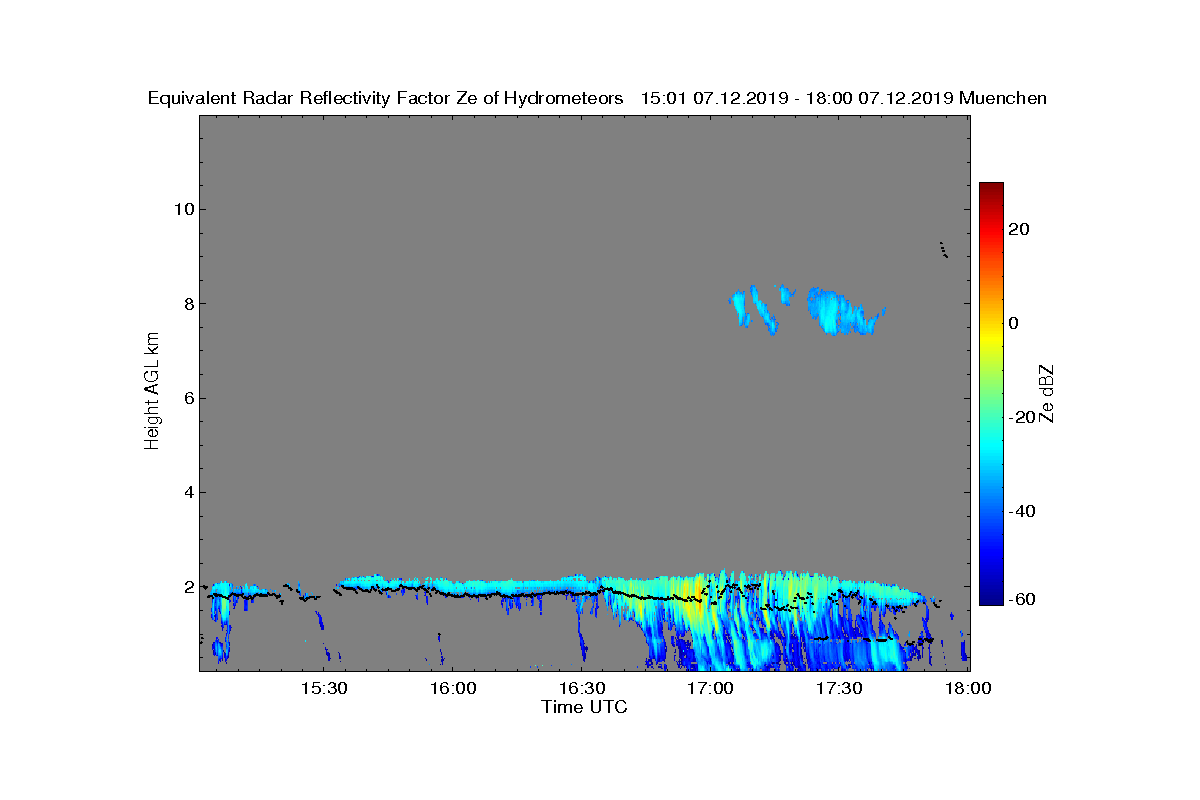Click the height tick label 2
Viewport: 1200px width, 800px height.
pos(187,586)
